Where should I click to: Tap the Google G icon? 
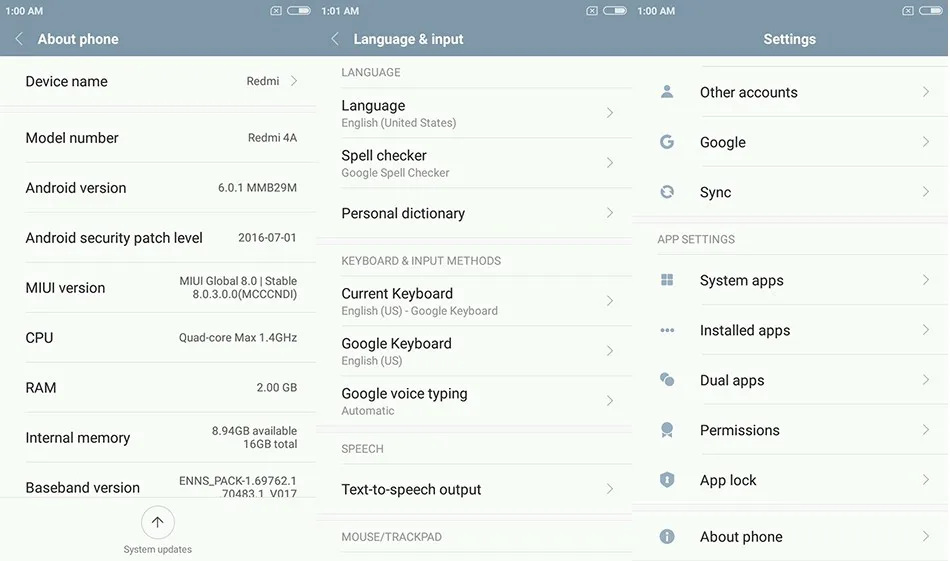667,142
